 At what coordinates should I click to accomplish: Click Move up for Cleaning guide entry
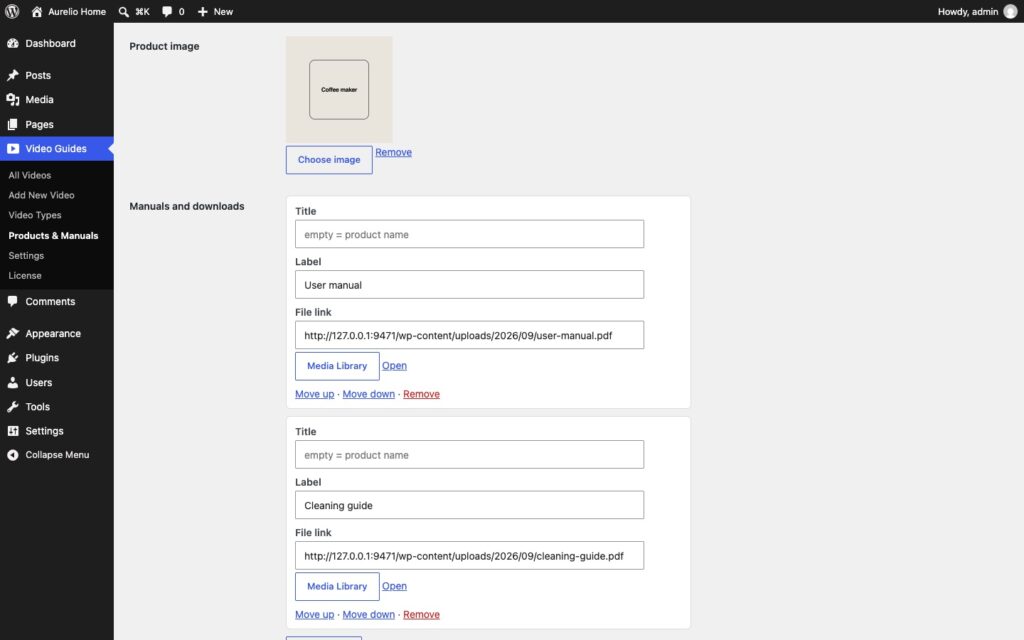[x=314, y=614]
